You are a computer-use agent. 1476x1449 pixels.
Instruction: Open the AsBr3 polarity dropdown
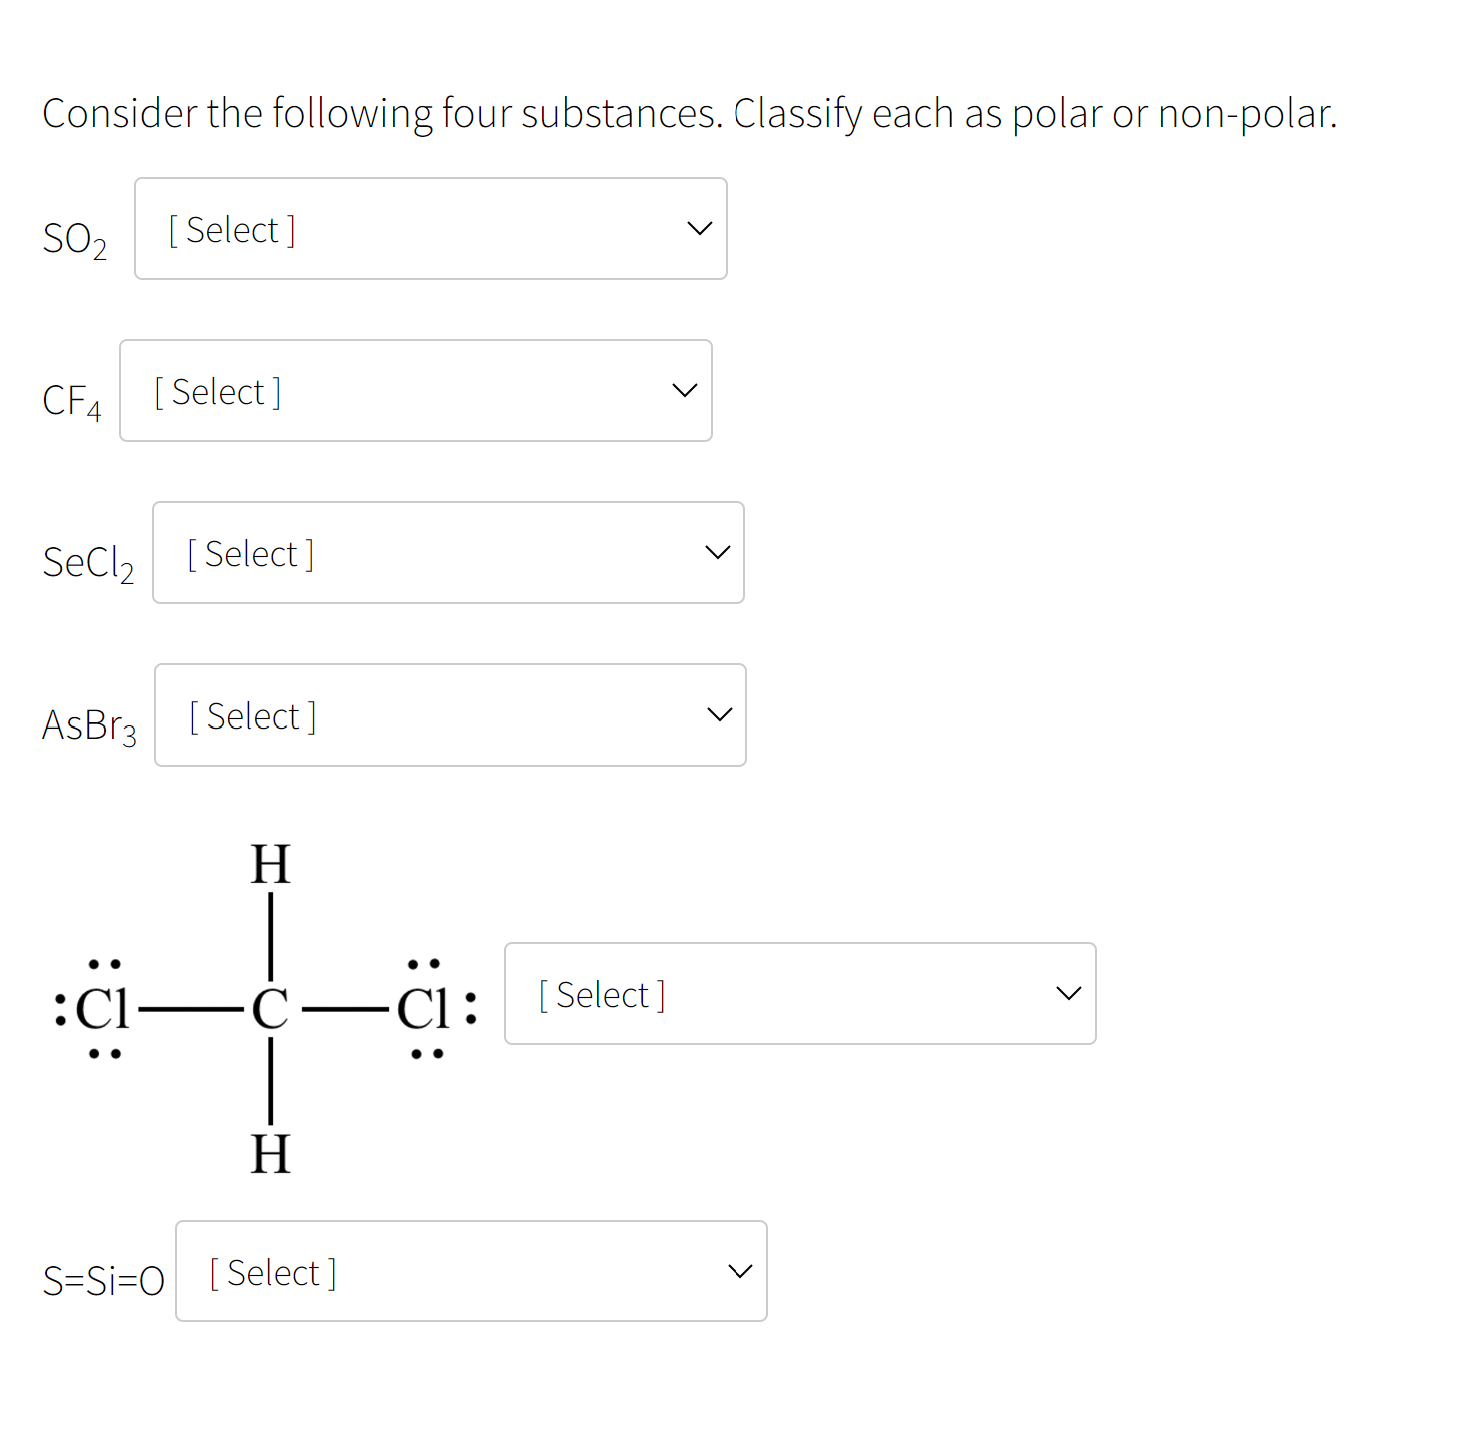pyautogui.click(x=449, y=714)
